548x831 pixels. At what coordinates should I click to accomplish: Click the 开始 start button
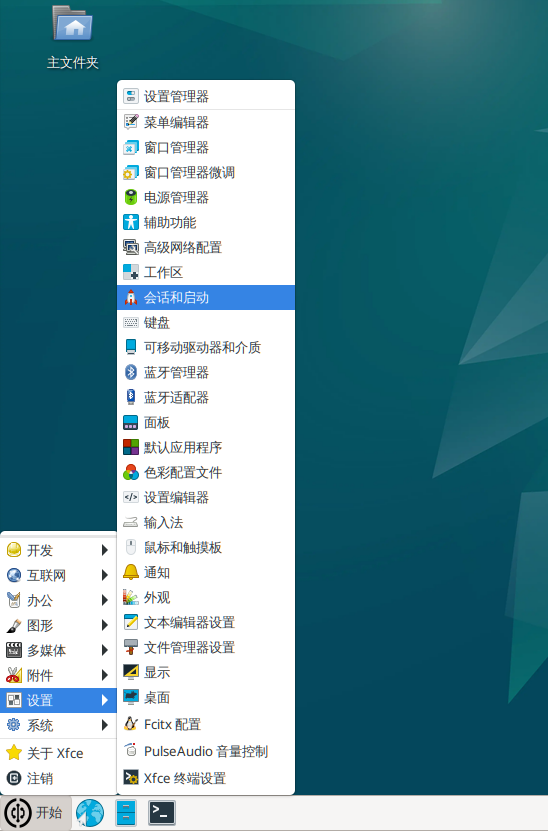35,812
